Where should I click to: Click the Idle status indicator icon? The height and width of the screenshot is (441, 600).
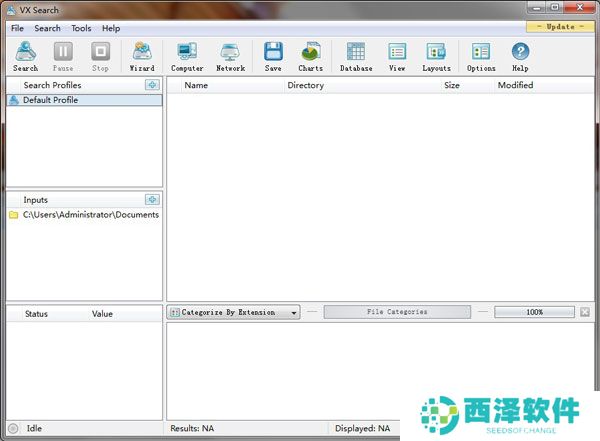[13, 428]
